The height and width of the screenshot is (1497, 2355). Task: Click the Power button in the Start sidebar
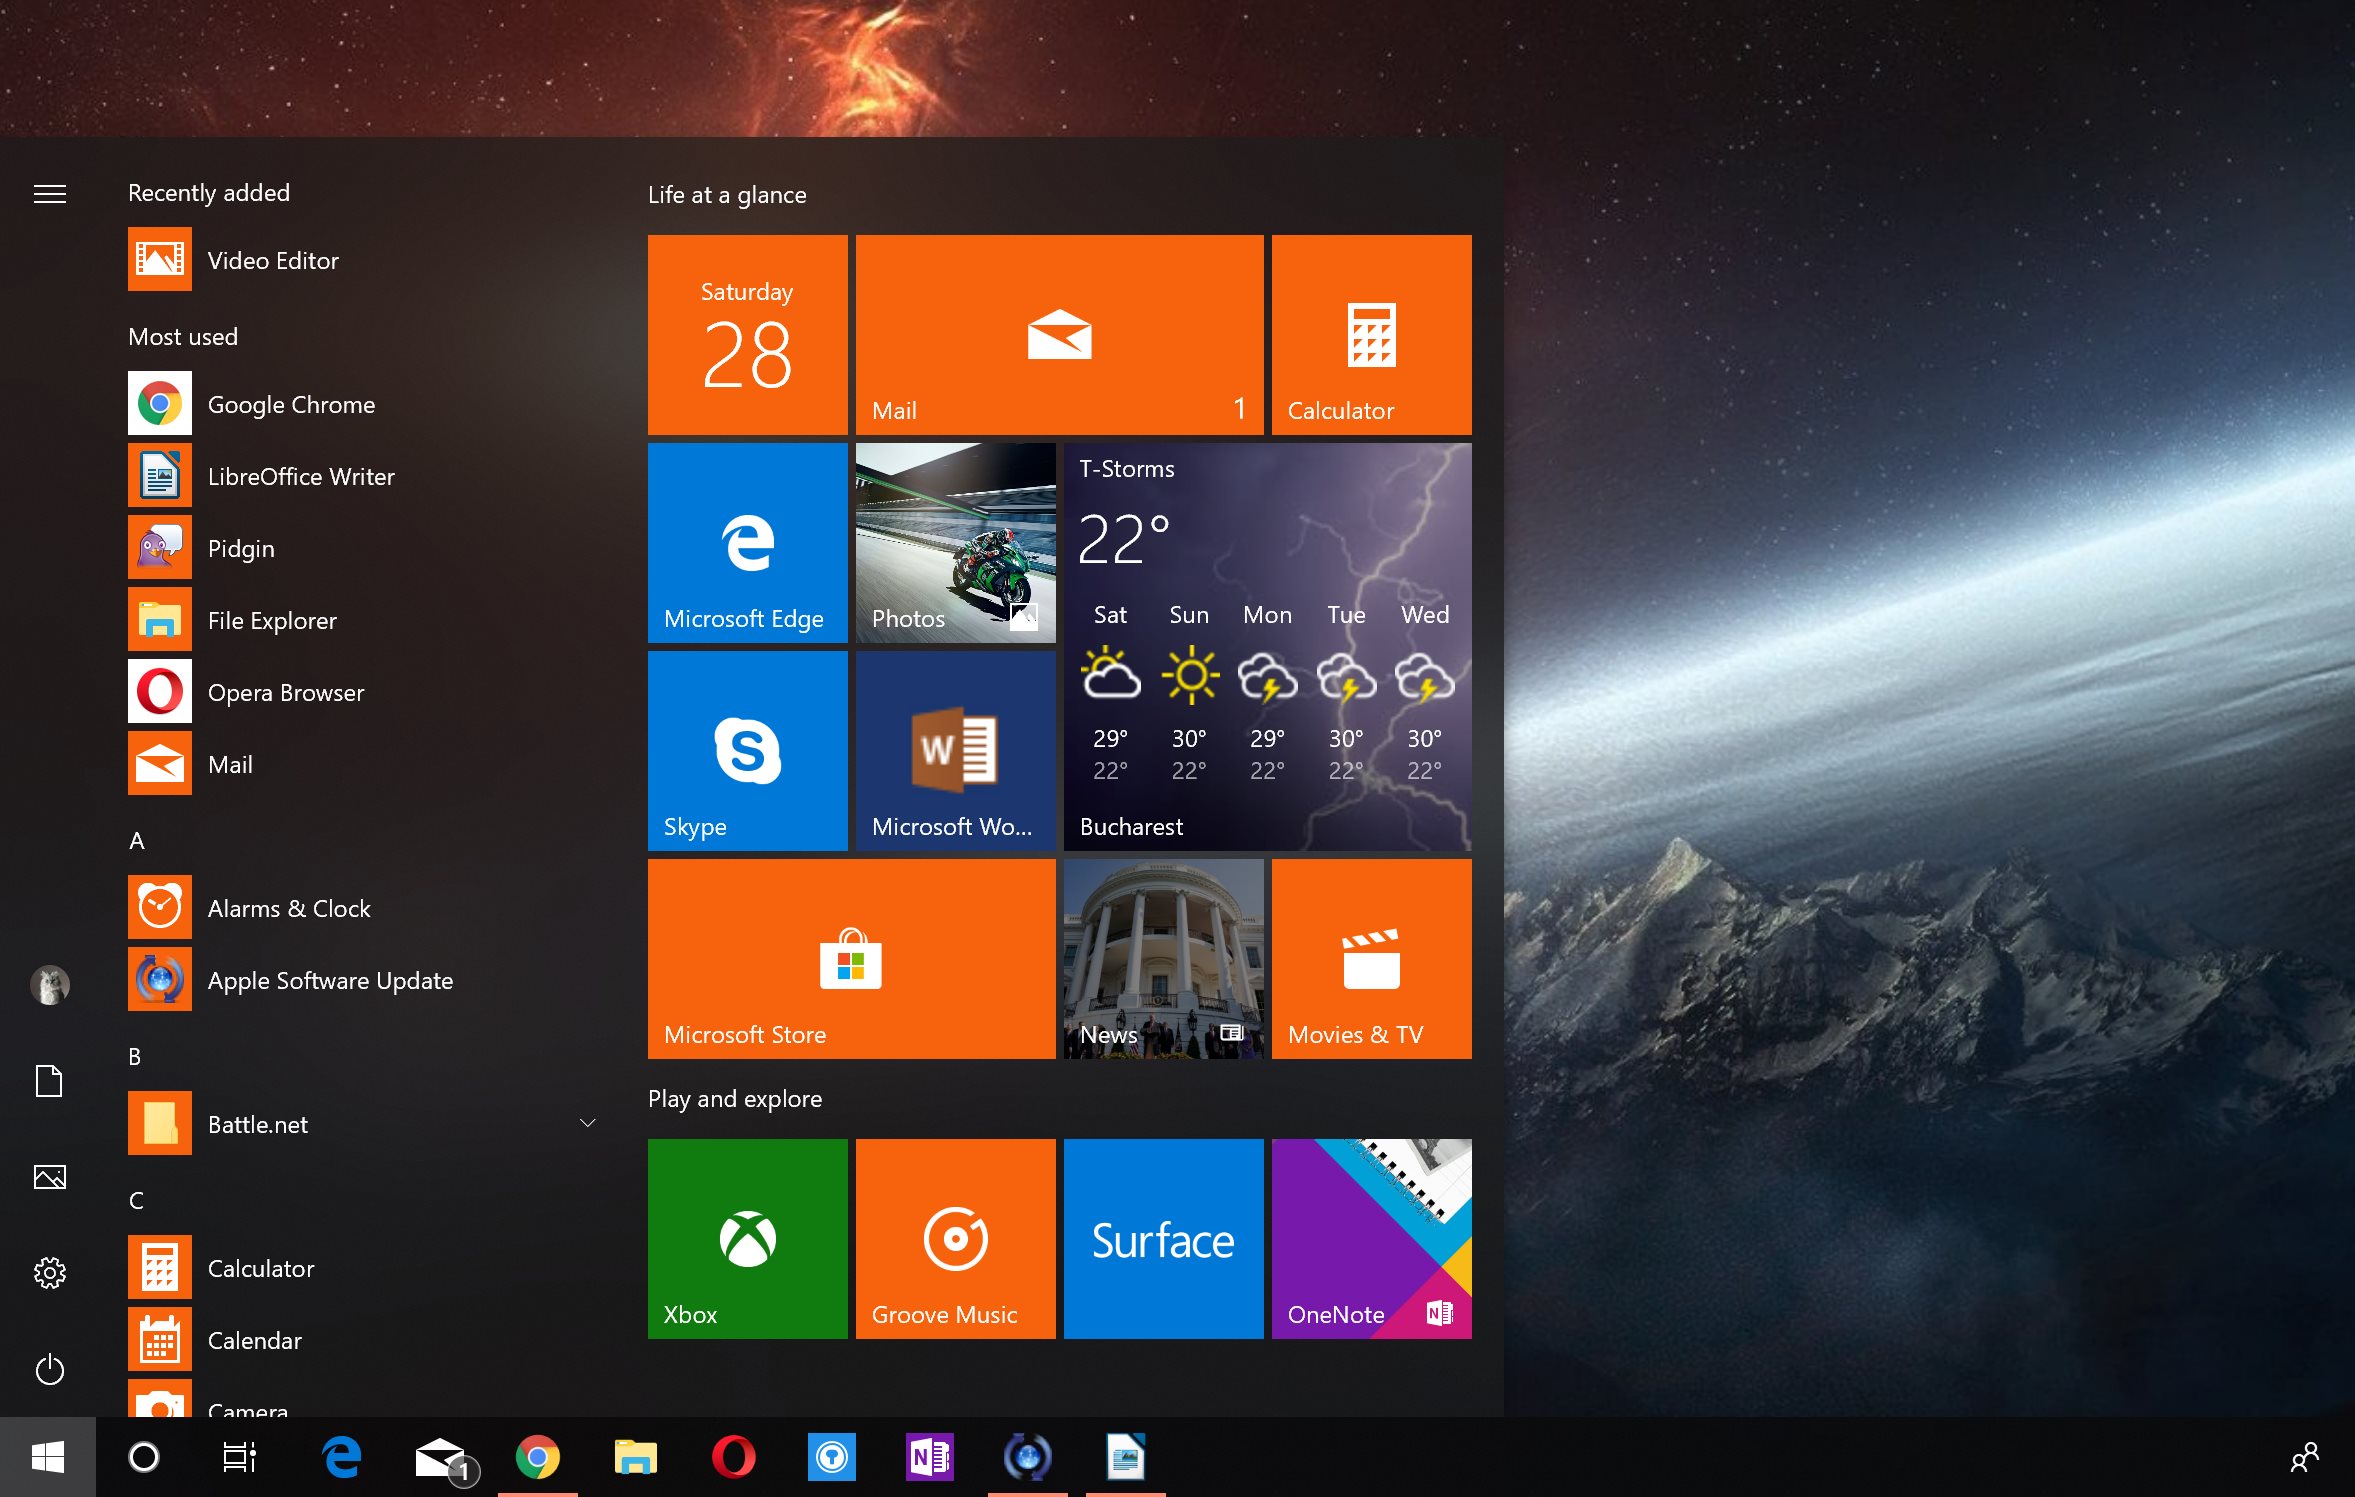click(x=49, y=1369)
